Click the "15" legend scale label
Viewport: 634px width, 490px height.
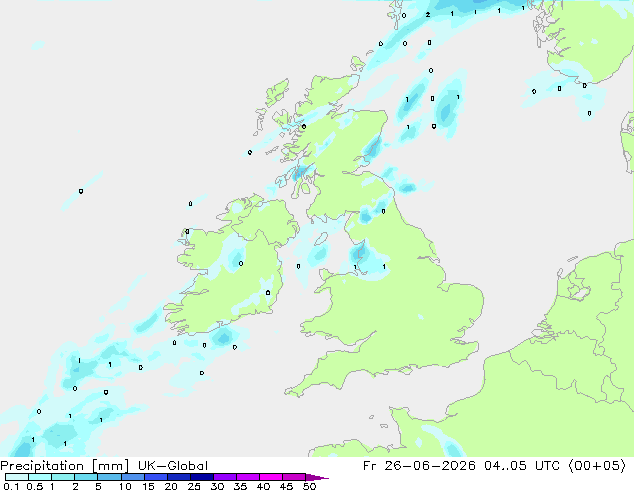point(148,486)
